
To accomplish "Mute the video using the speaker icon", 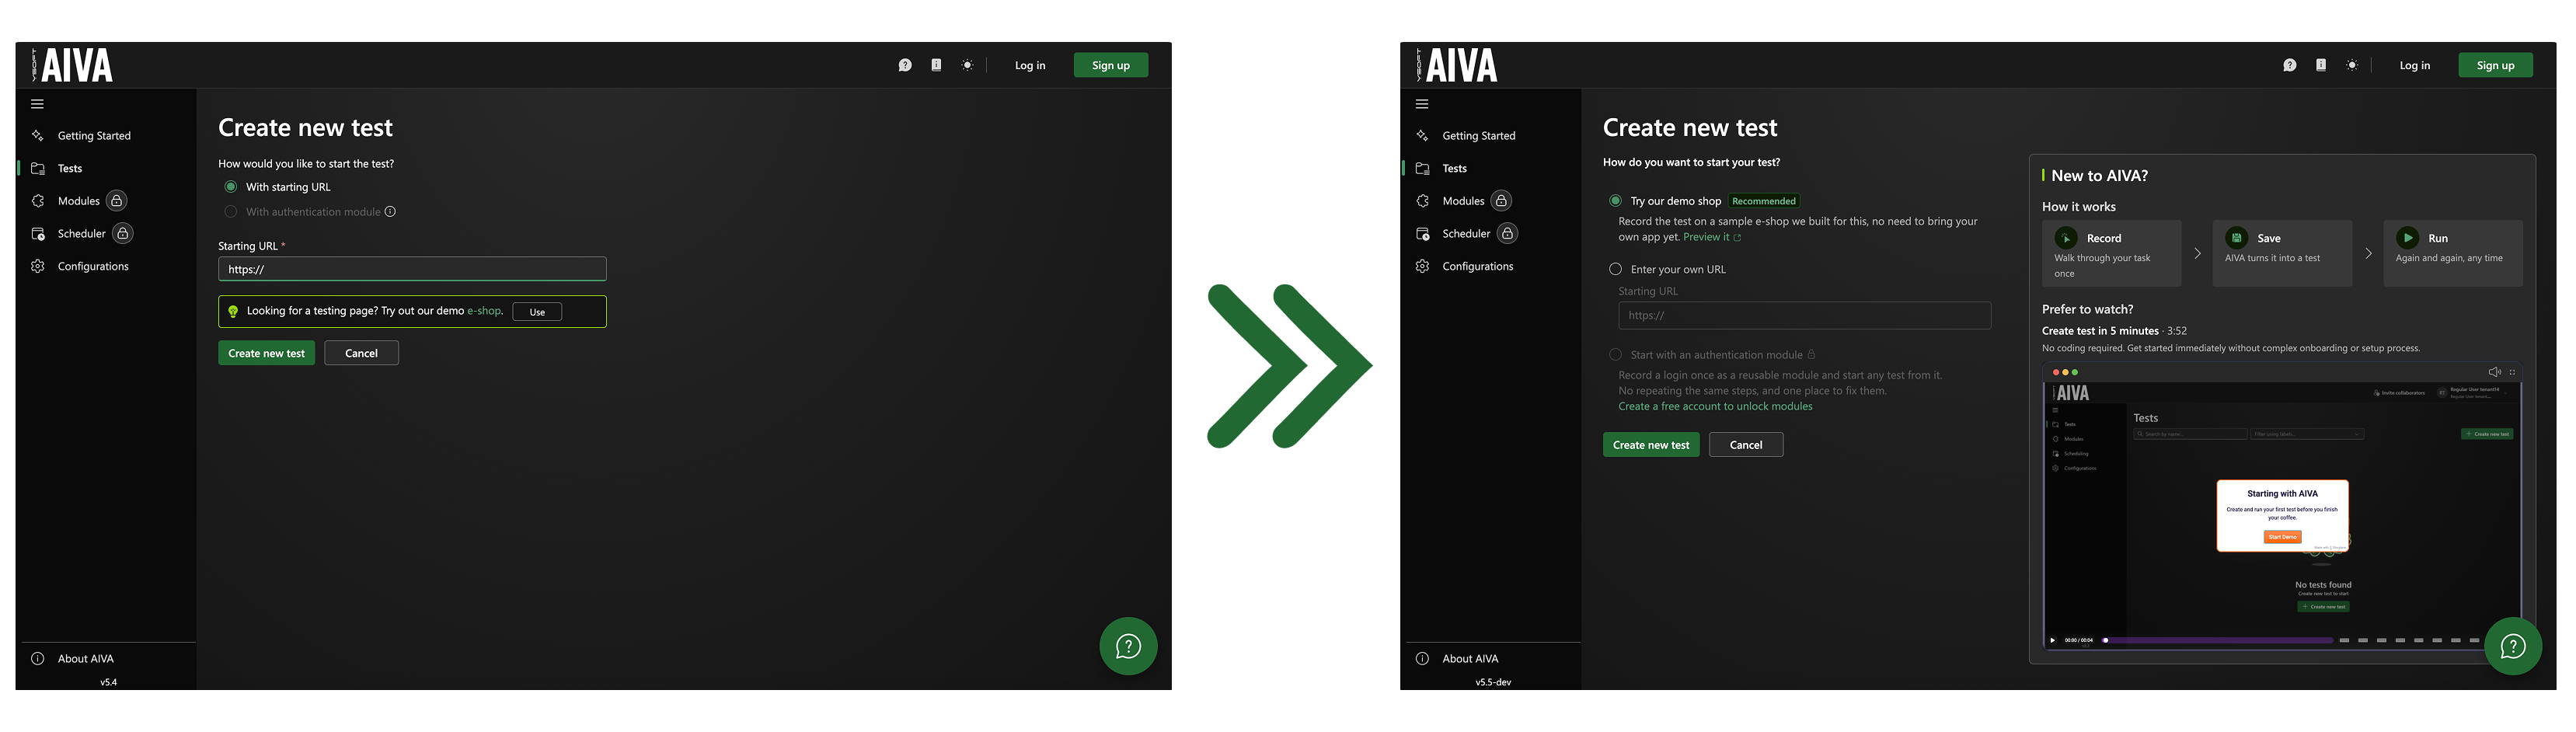I will (x=2494, y=372).
